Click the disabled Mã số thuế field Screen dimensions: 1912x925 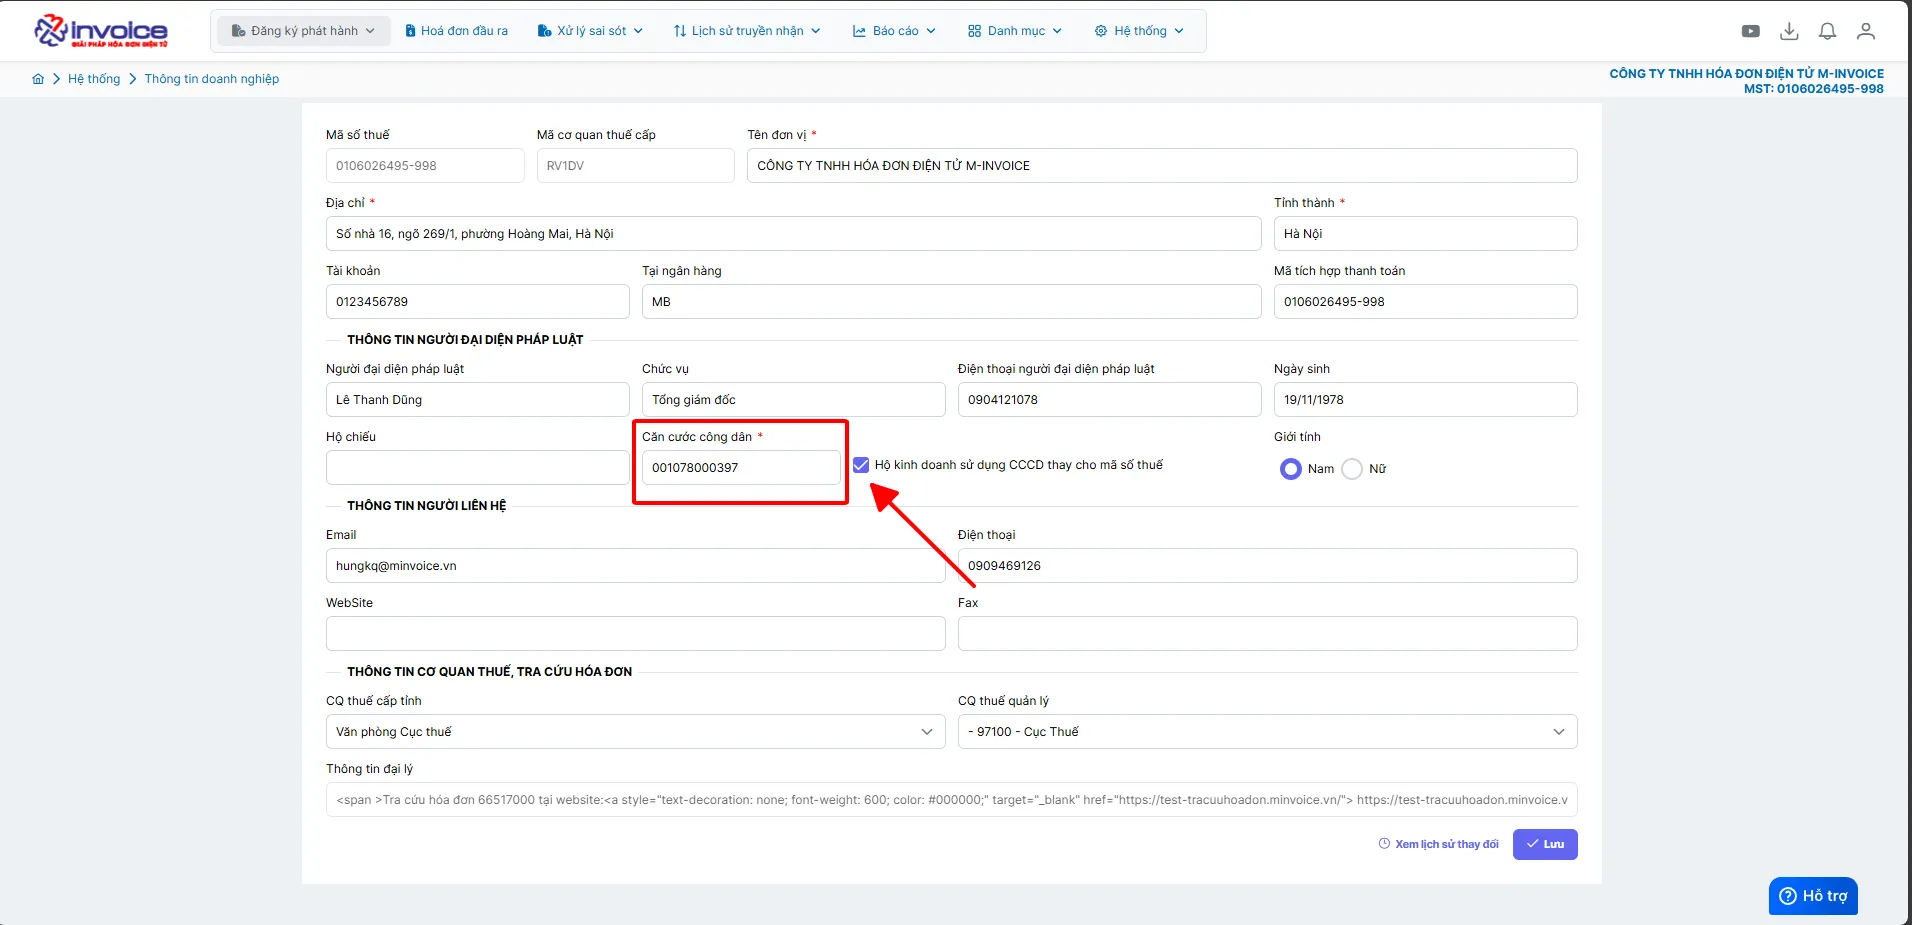[x=425, y=166]
